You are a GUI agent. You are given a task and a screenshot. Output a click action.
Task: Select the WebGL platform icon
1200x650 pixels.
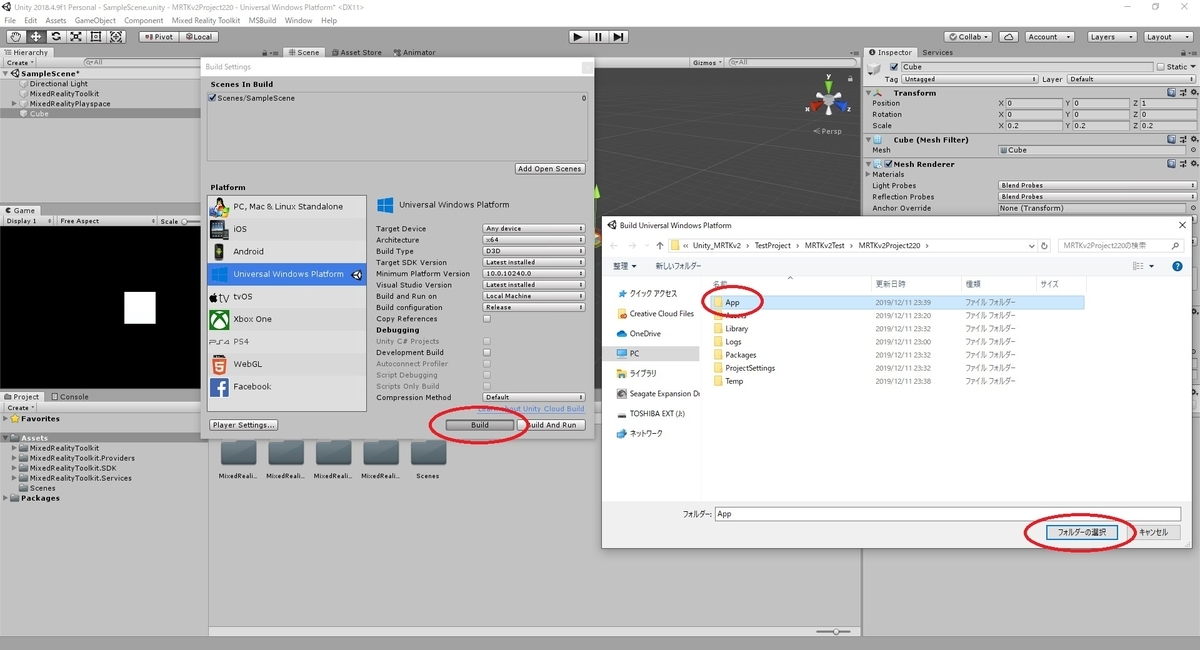219,364
